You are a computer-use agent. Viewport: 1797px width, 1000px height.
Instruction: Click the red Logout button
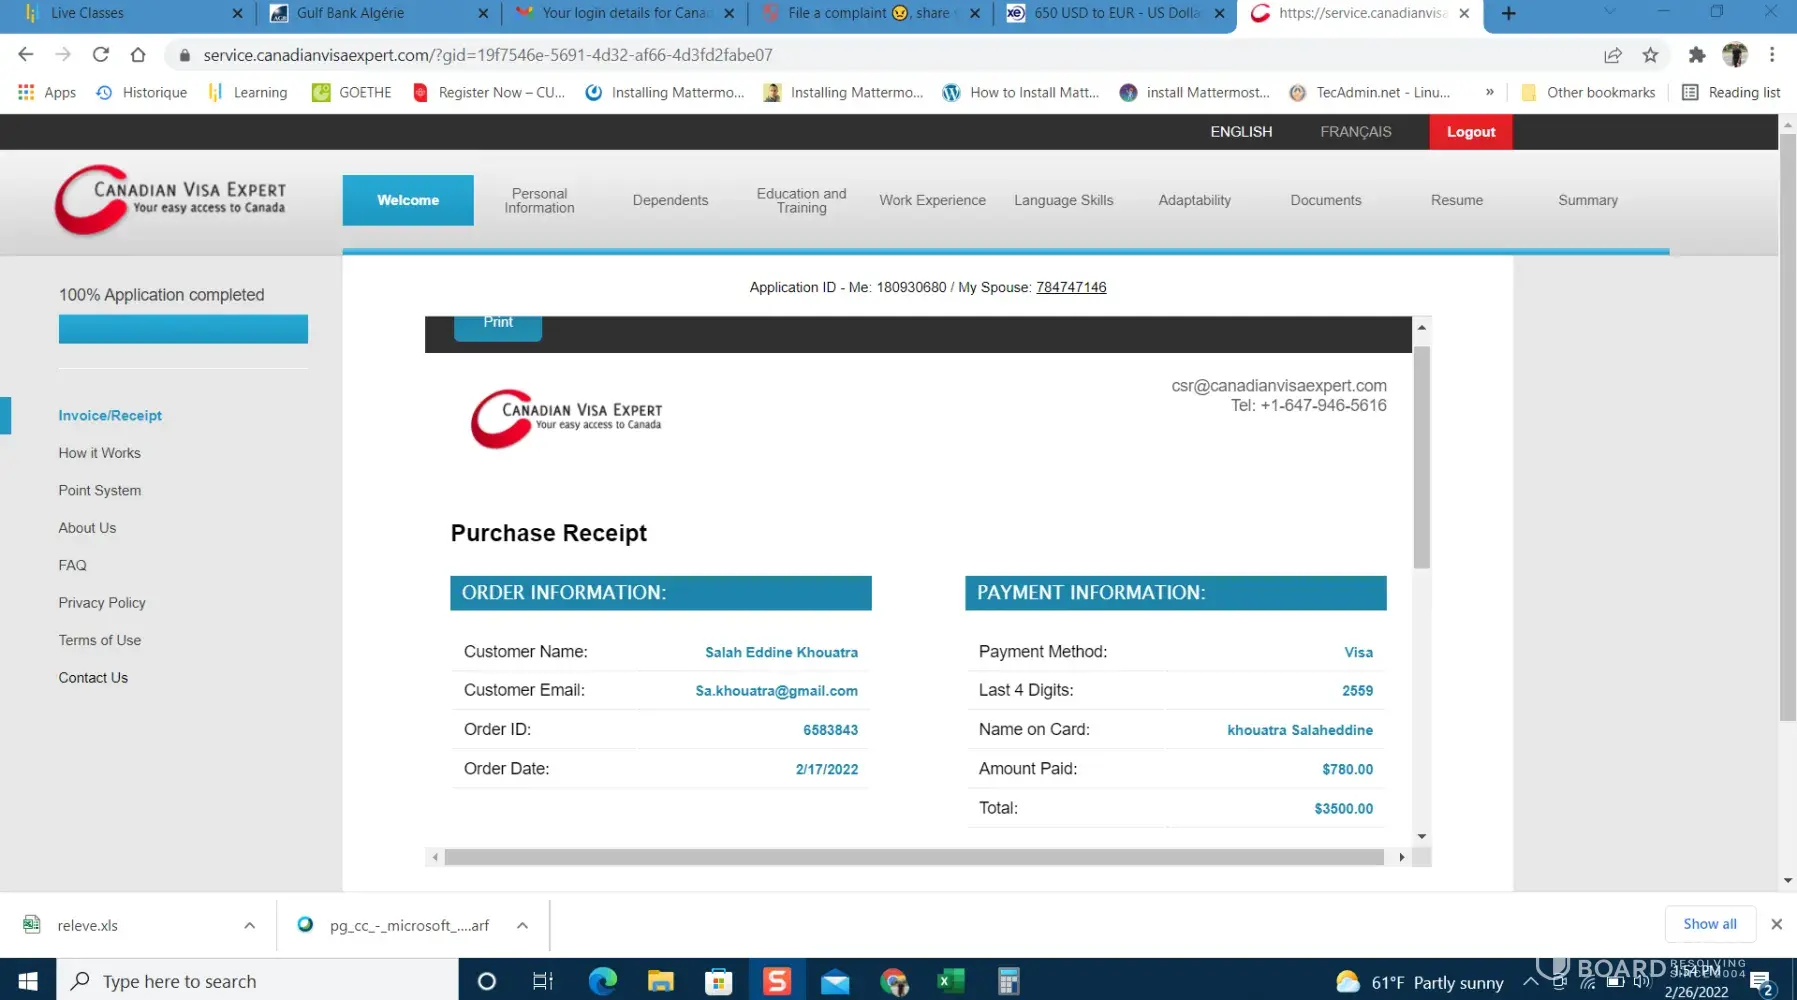[x=1470, y=132]
